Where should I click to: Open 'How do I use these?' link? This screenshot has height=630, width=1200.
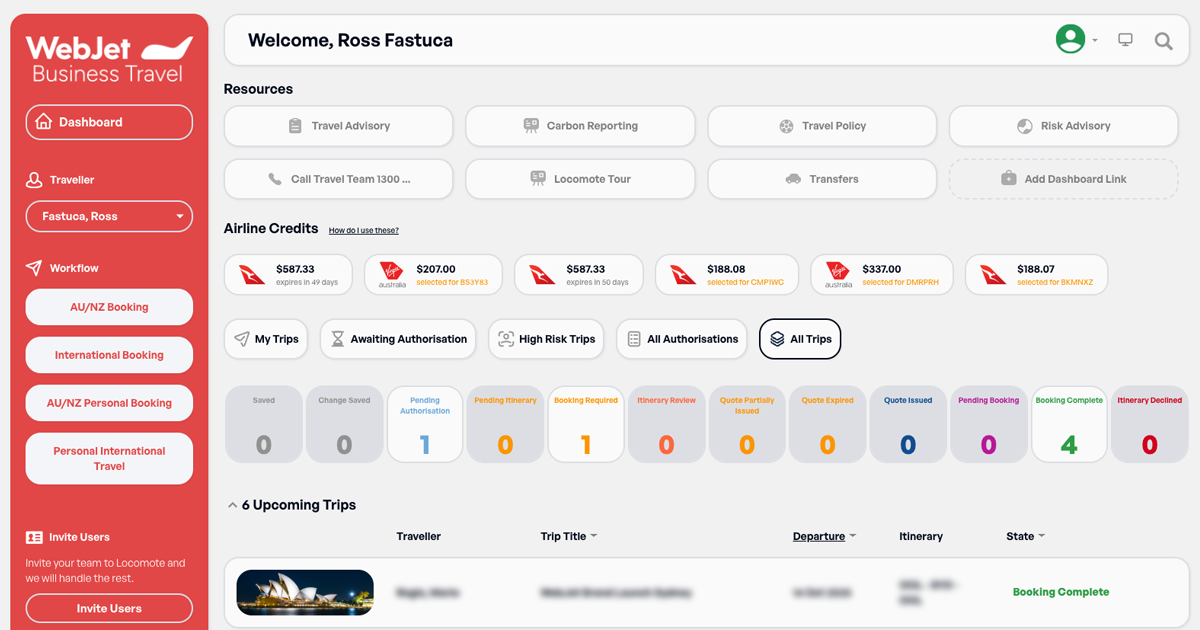[364, 230]
